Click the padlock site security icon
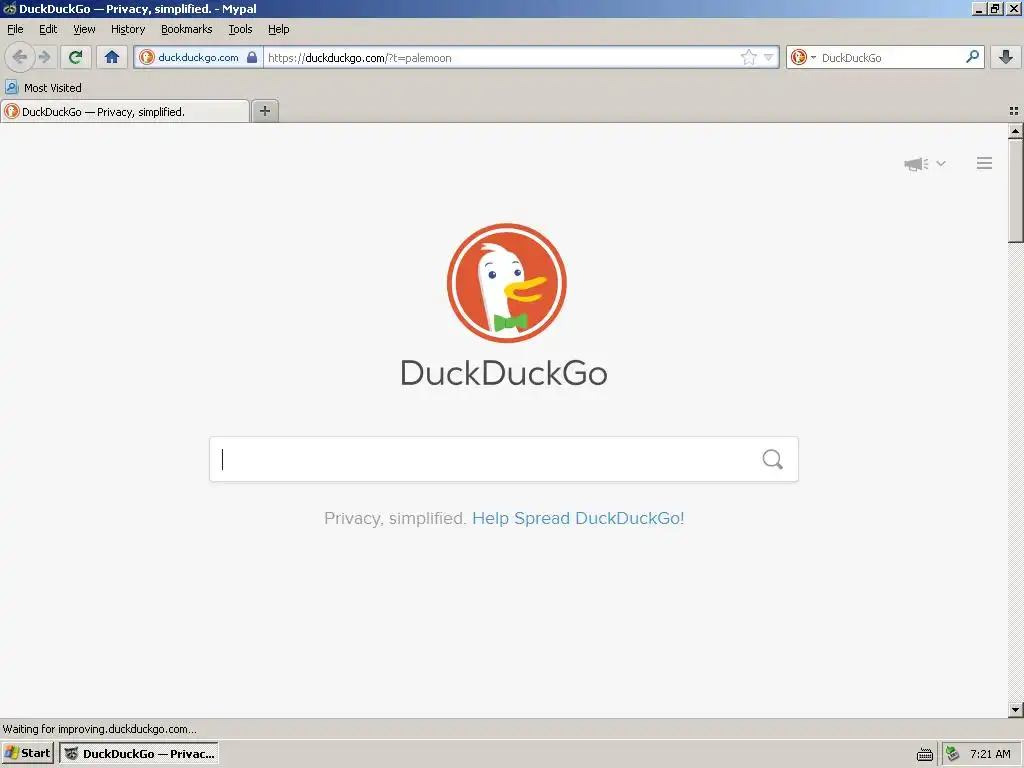1024x768 pixels. coord(252,57)
